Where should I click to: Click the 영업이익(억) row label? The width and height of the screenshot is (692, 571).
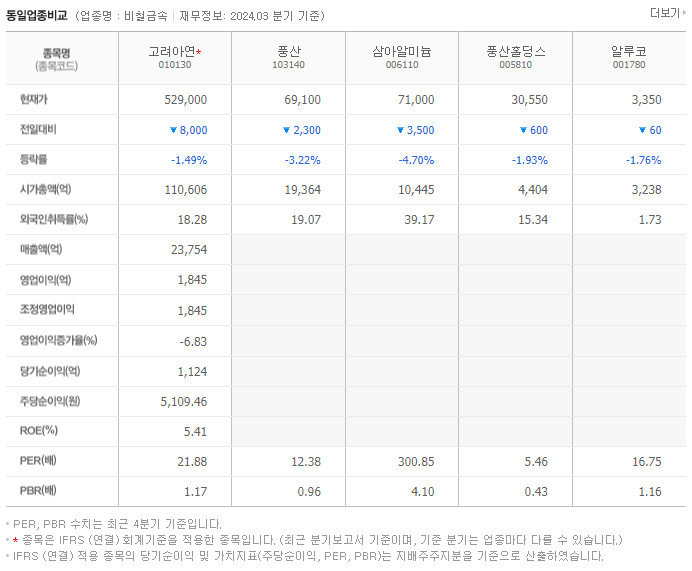(x=45, y=280)
